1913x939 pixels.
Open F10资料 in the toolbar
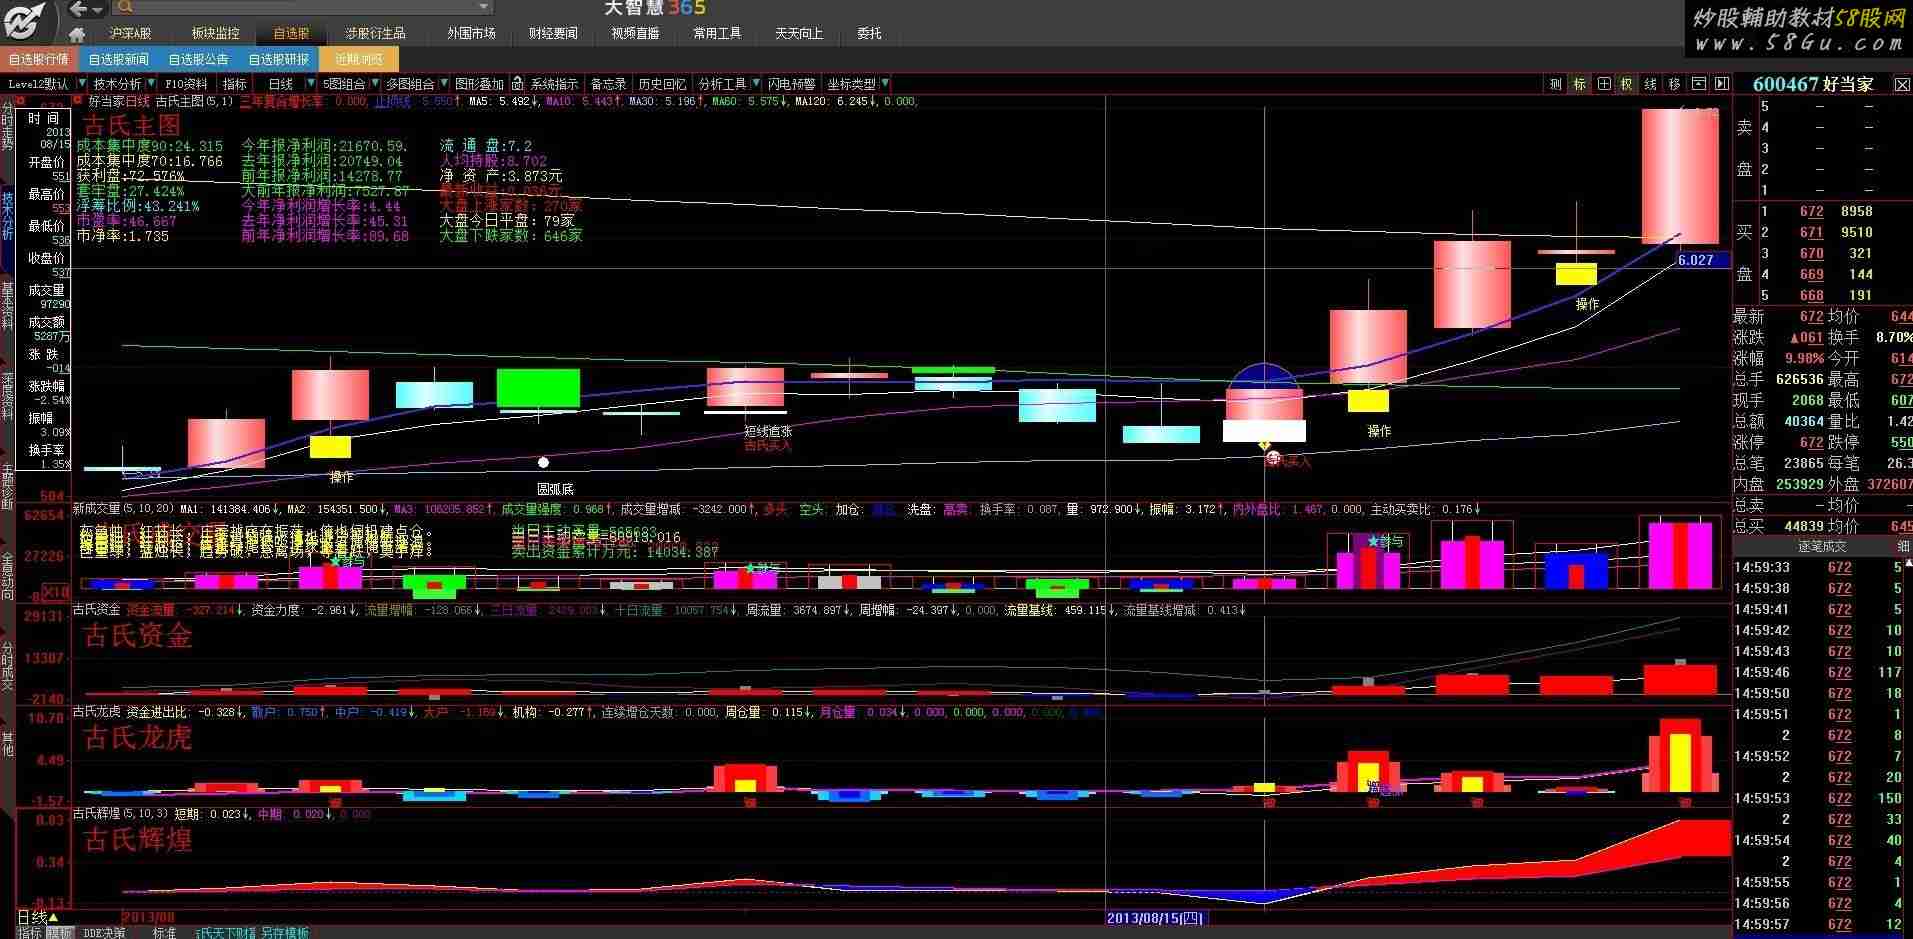(x=186, y=84)
